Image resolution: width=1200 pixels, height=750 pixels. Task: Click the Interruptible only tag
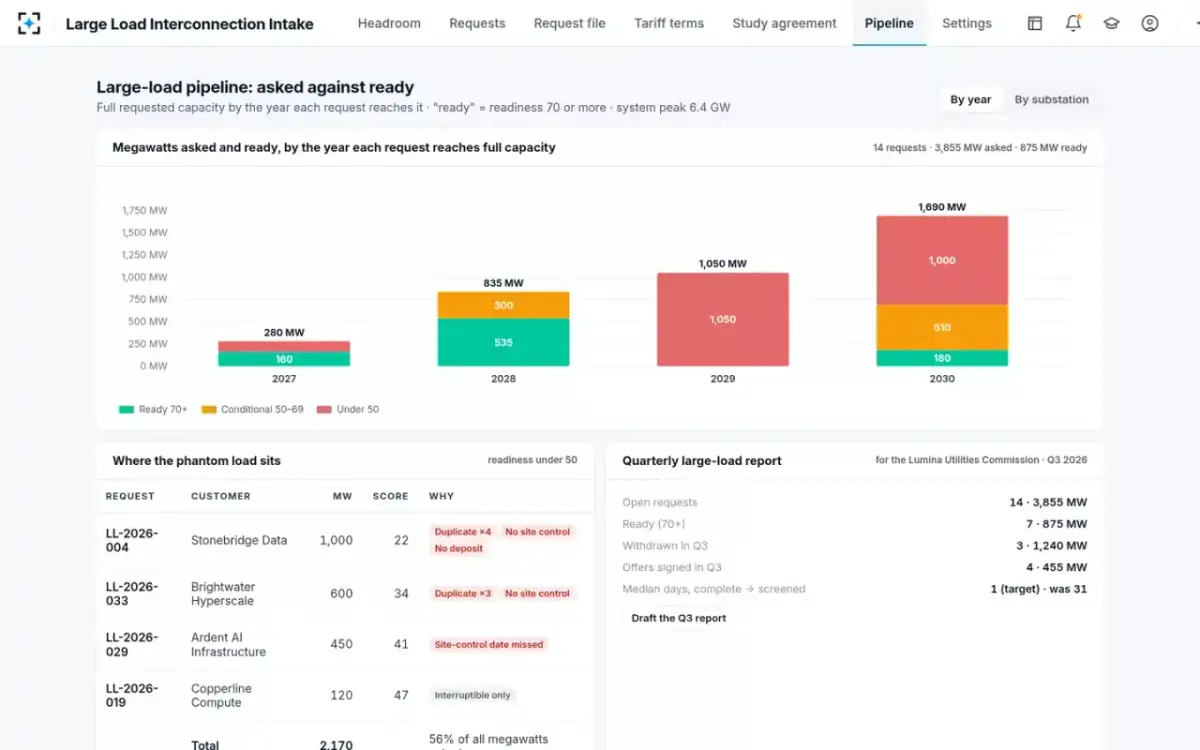click(473, 695)
